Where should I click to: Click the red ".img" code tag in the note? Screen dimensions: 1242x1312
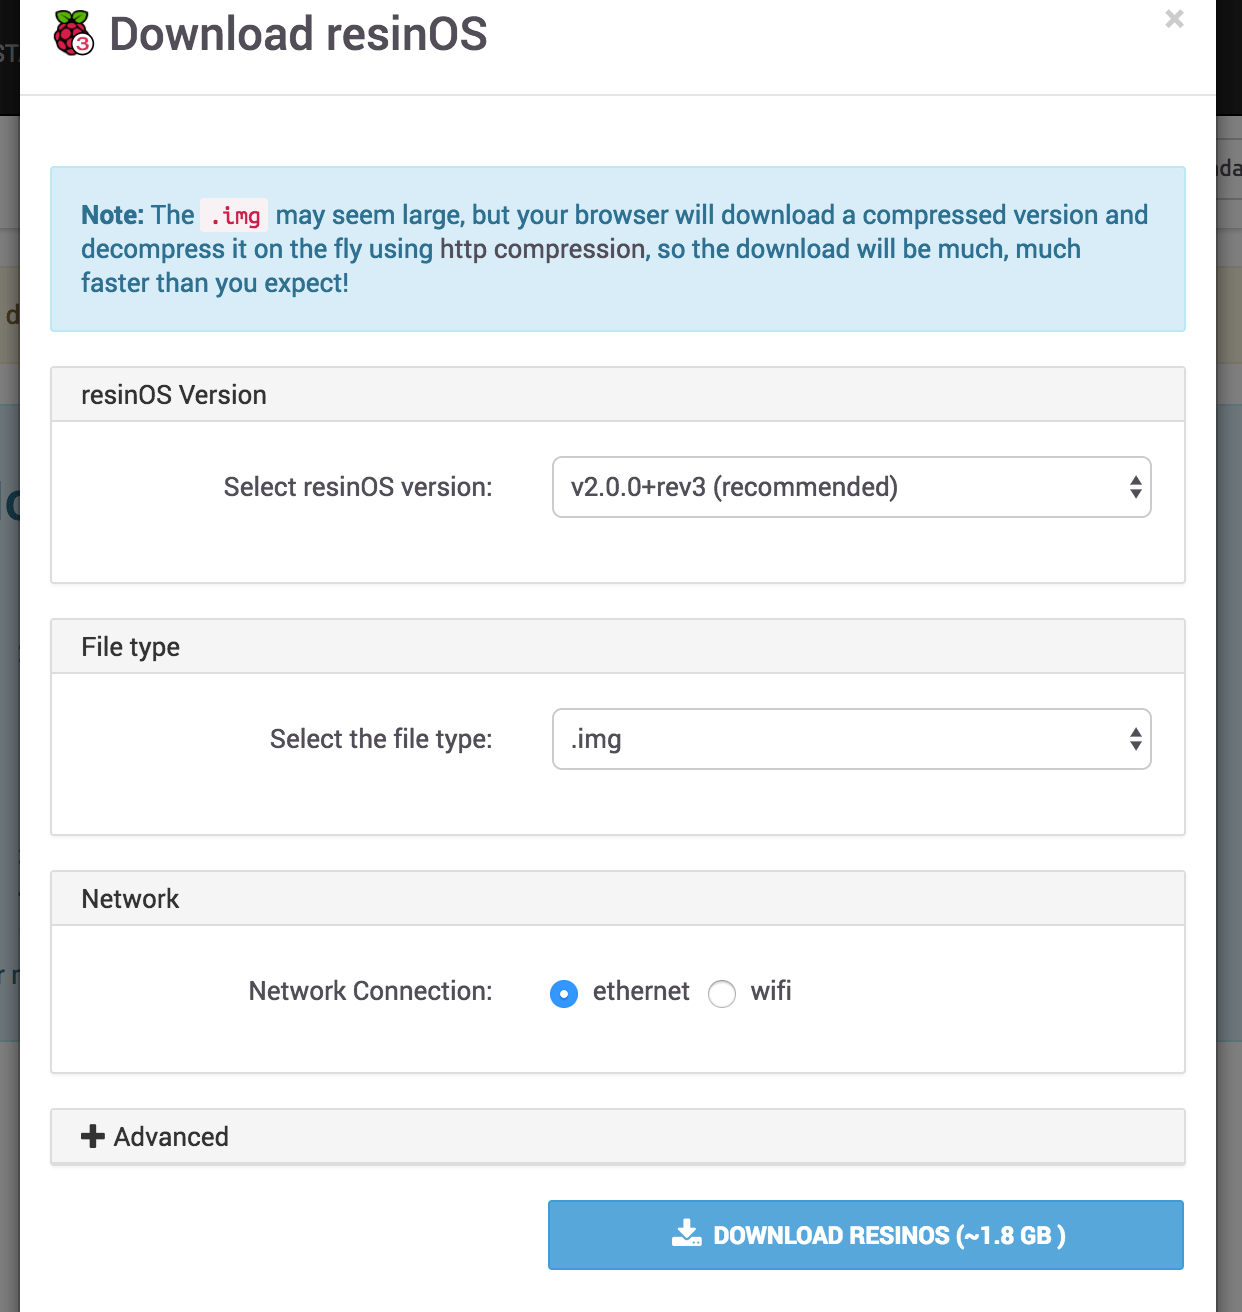pyautogui.click(x=235, y=215)
